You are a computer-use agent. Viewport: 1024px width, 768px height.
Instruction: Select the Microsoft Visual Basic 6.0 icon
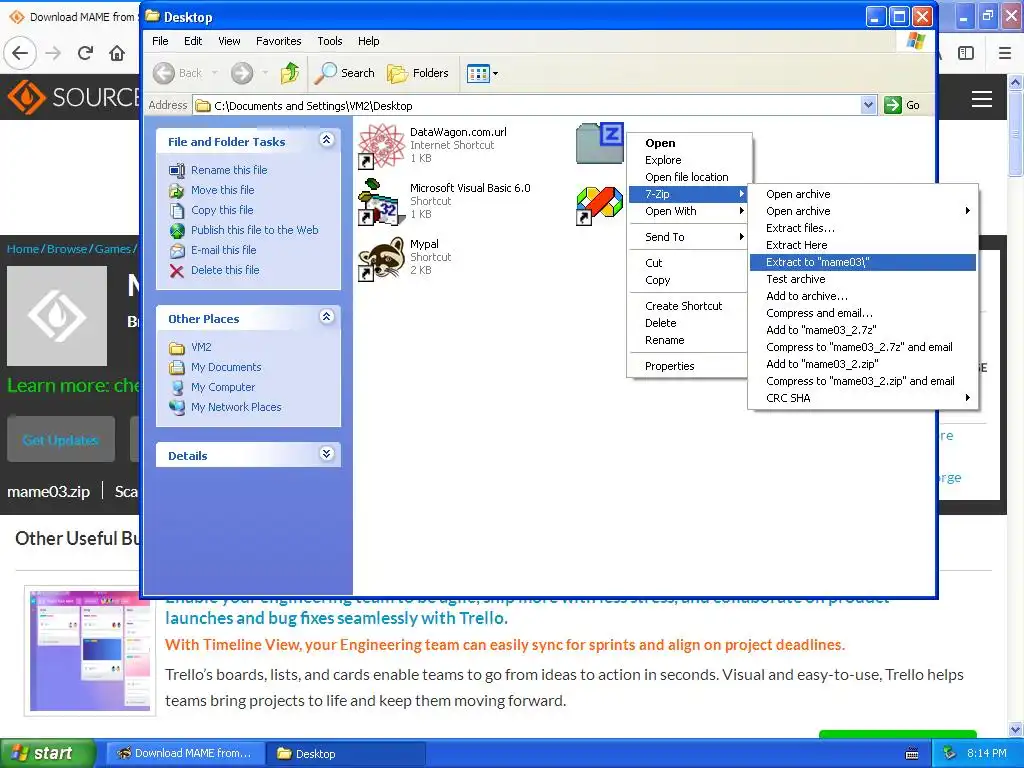pyautogui.click(x=381, y=202)
